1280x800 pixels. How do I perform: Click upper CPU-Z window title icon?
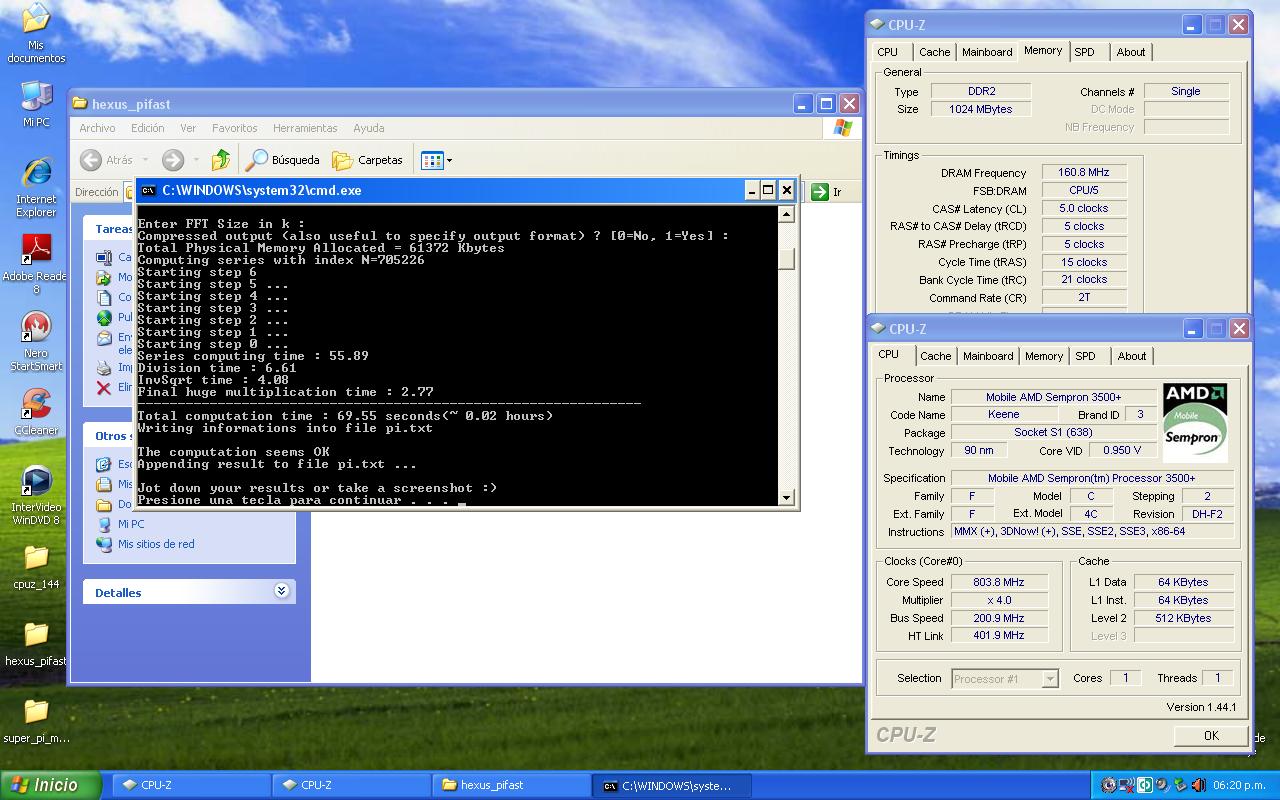pos(877,24)
